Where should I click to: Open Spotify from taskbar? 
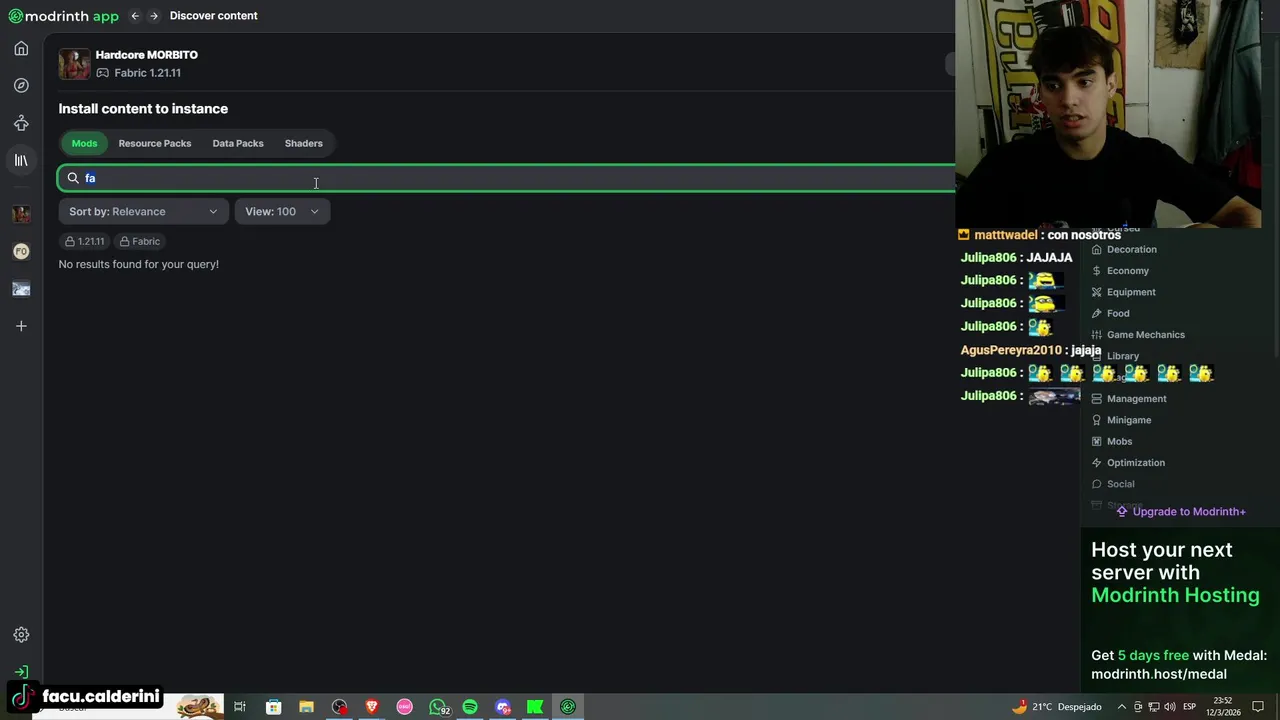[470, 707]
